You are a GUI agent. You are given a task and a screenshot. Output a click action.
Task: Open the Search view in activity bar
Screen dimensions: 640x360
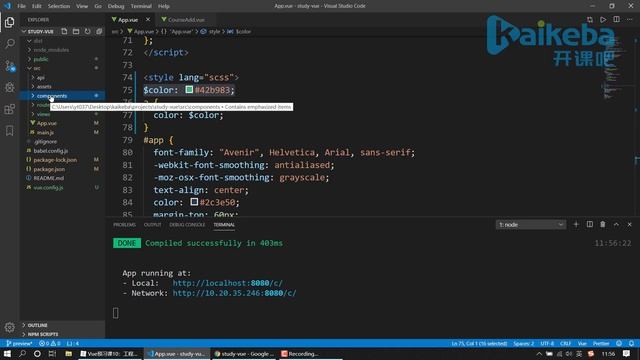[x=9, y=43]
